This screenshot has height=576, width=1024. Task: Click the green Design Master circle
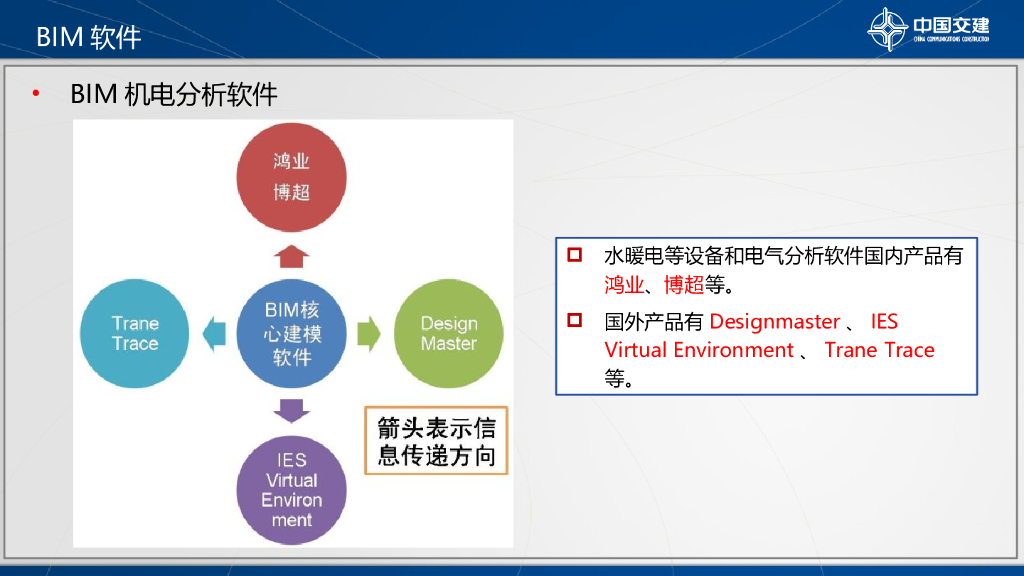(449, 333)
